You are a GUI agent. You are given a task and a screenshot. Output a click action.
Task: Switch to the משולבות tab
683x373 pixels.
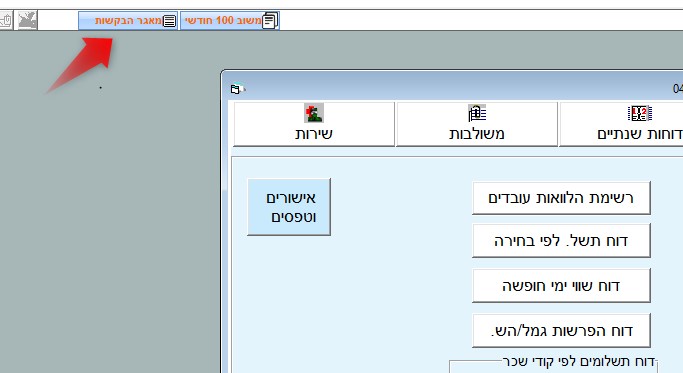pyautogui.click(x=477, y=124)
